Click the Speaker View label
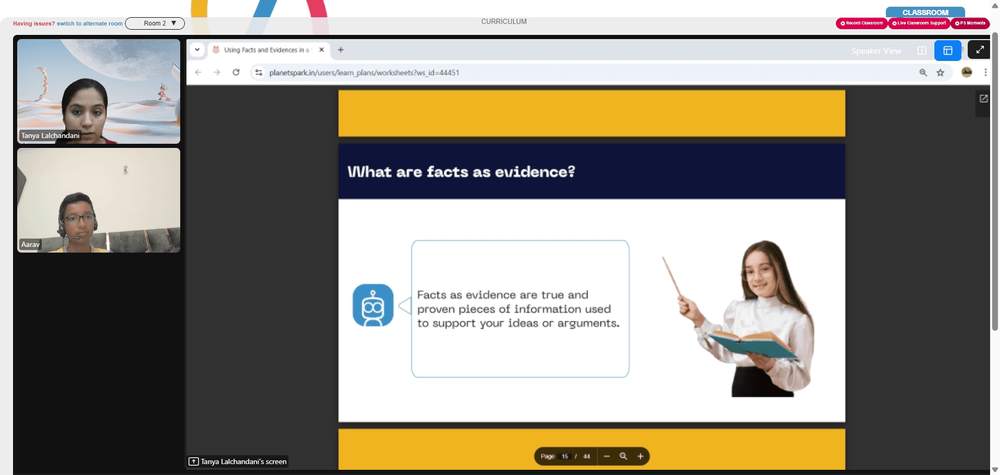1000x475 pixels. pos(876,51)
